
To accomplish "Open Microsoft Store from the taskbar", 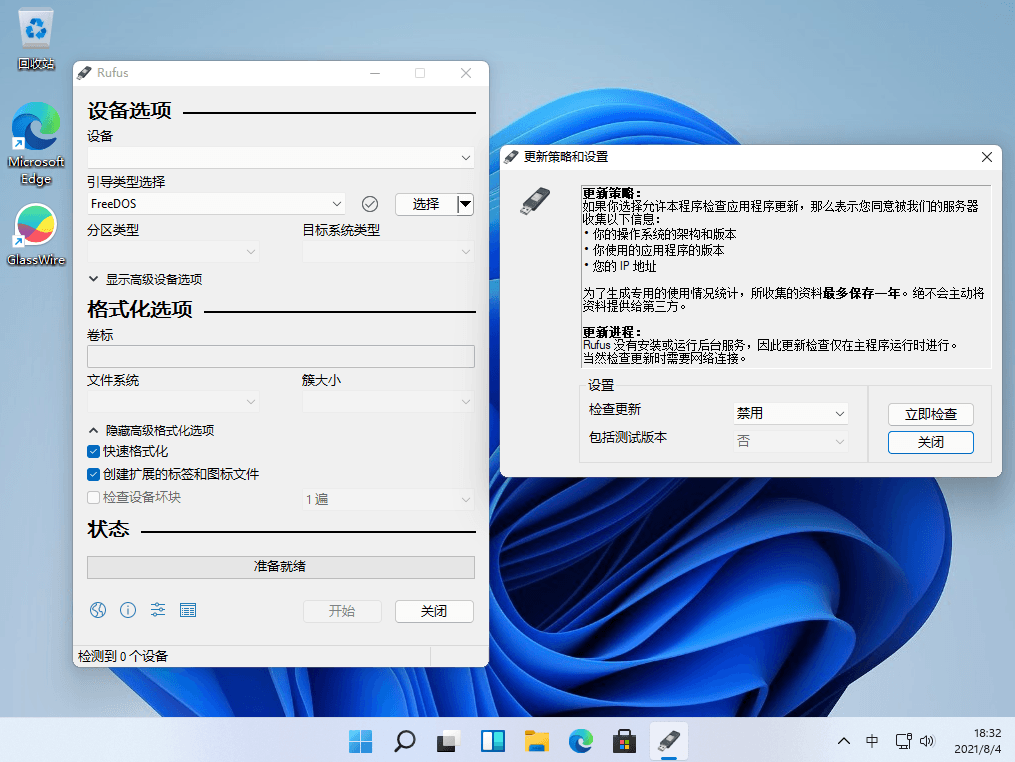I will [x=625, y=741].
